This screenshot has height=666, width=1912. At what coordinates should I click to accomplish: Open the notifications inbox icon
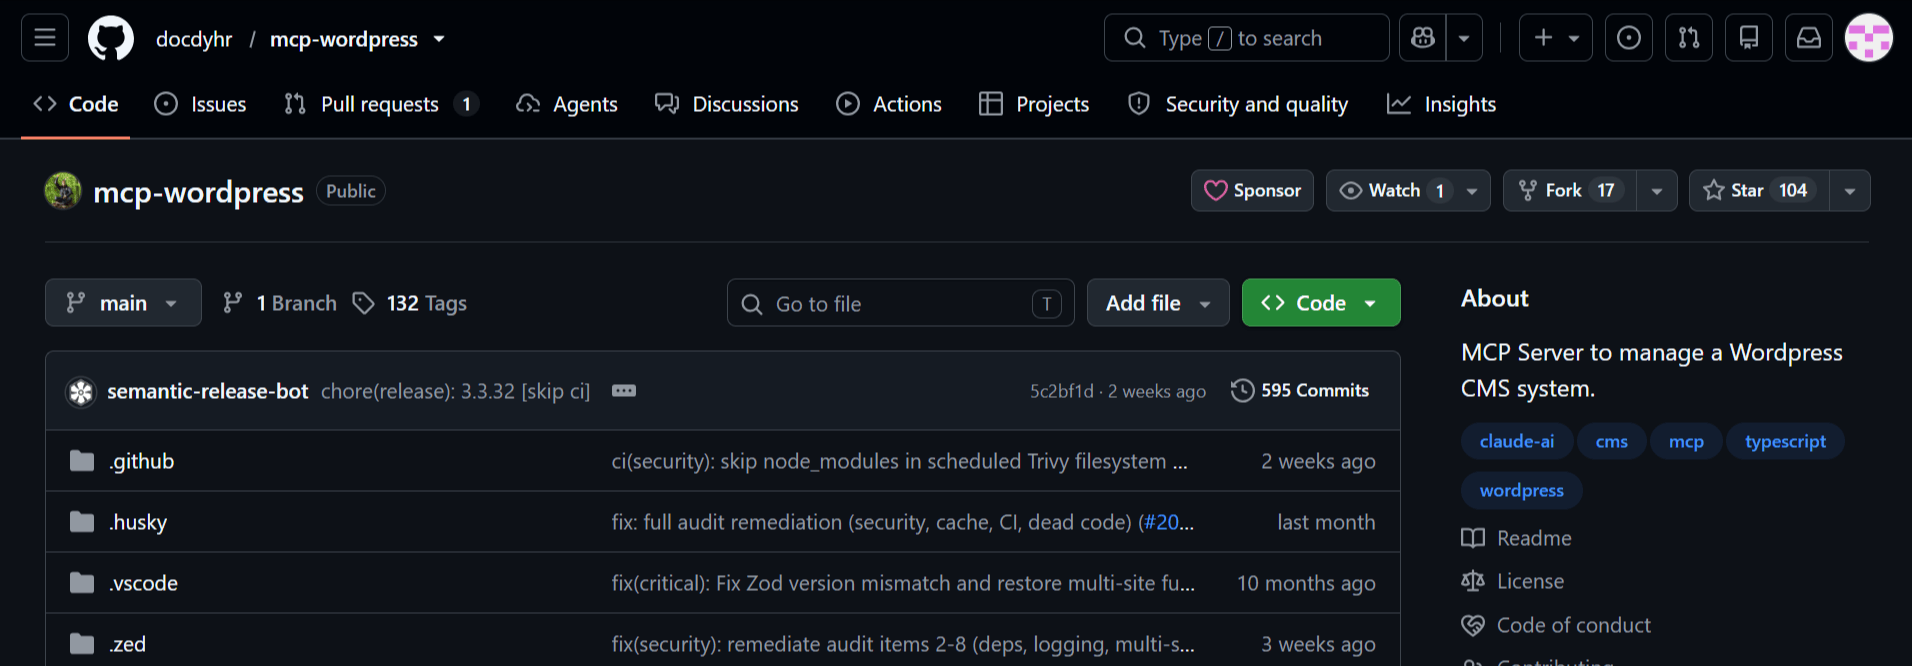(1809, 38)
